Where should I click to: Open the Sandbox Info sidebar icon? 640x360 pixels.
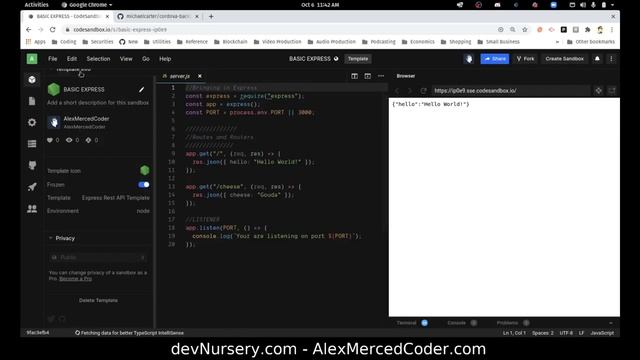point(32,80)
